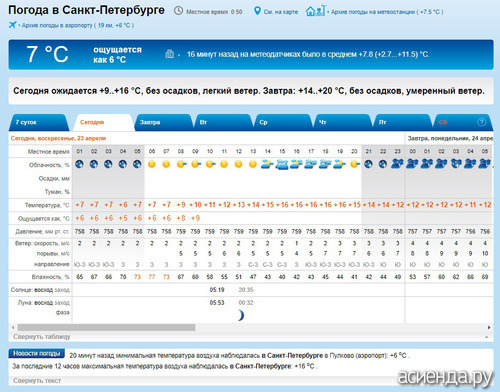Click the help question mark icon
Screen dimensions: 500x392
coord(481,122)
